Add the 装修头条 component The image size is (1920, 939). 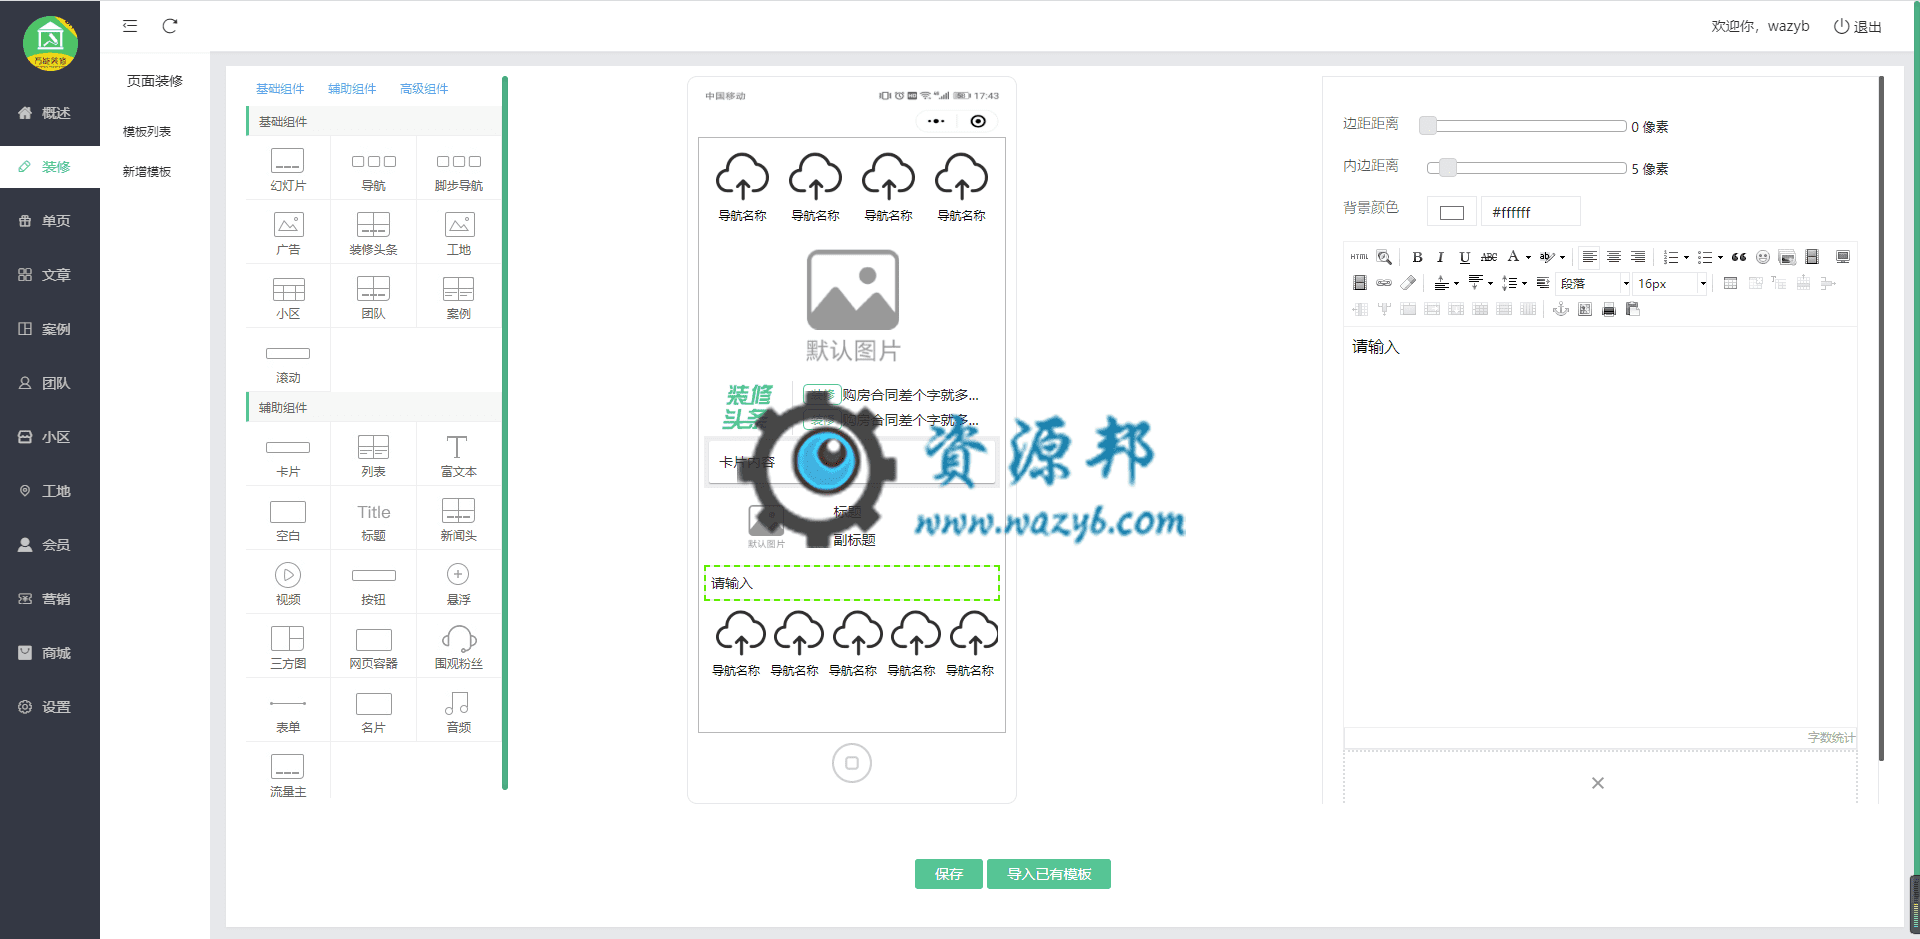(x=373, y=233)
